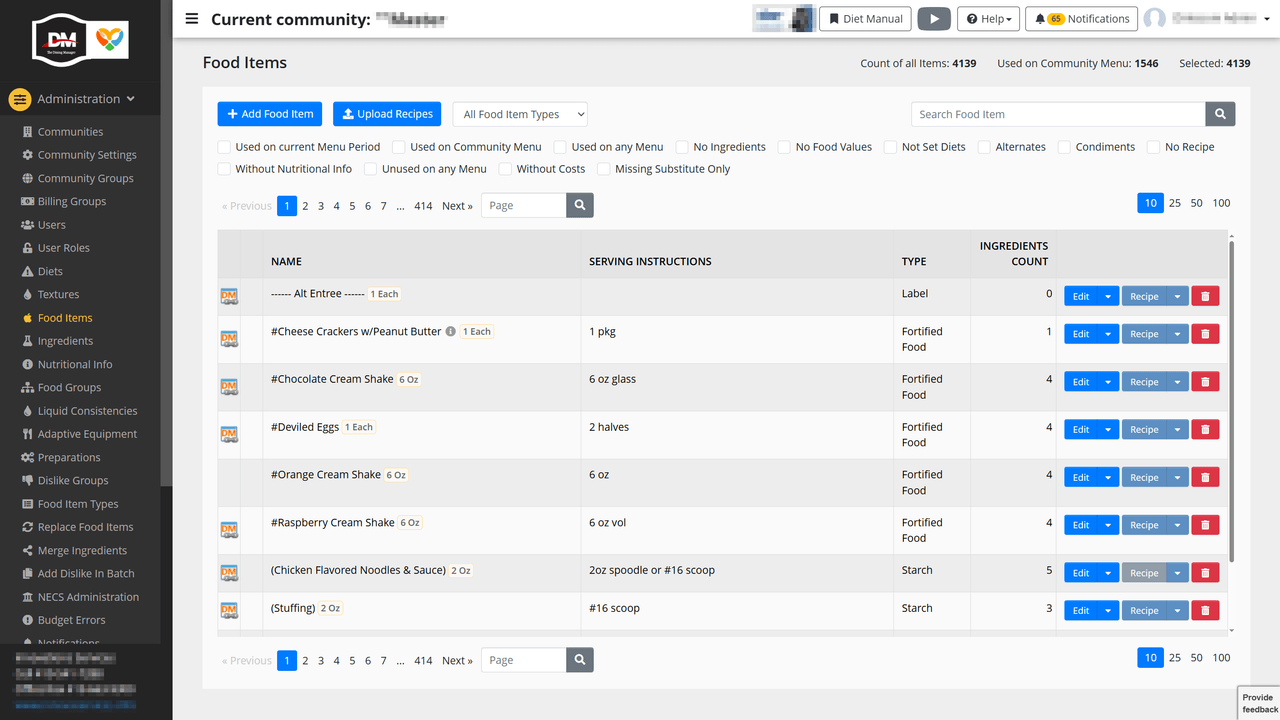The height and width of the screenshot is (720, 1280).
Task: Click the DM icon on #Chocolate Cream Shake row
Action: click(229, 386)
